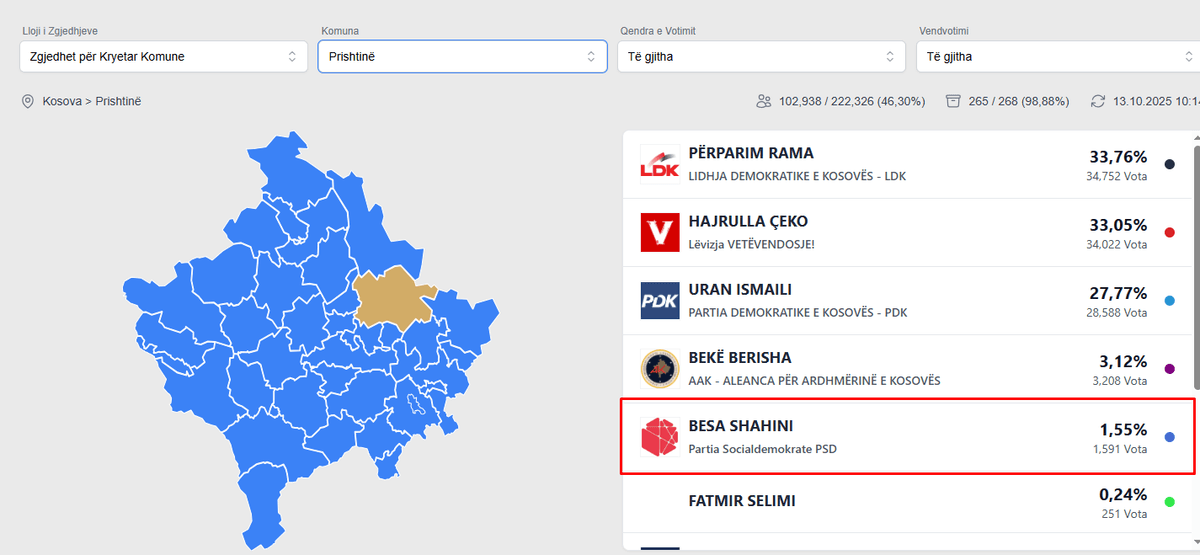Select the PËRPARIM RAMA candidate row
1200x555 pixels.
coord(900,164)
